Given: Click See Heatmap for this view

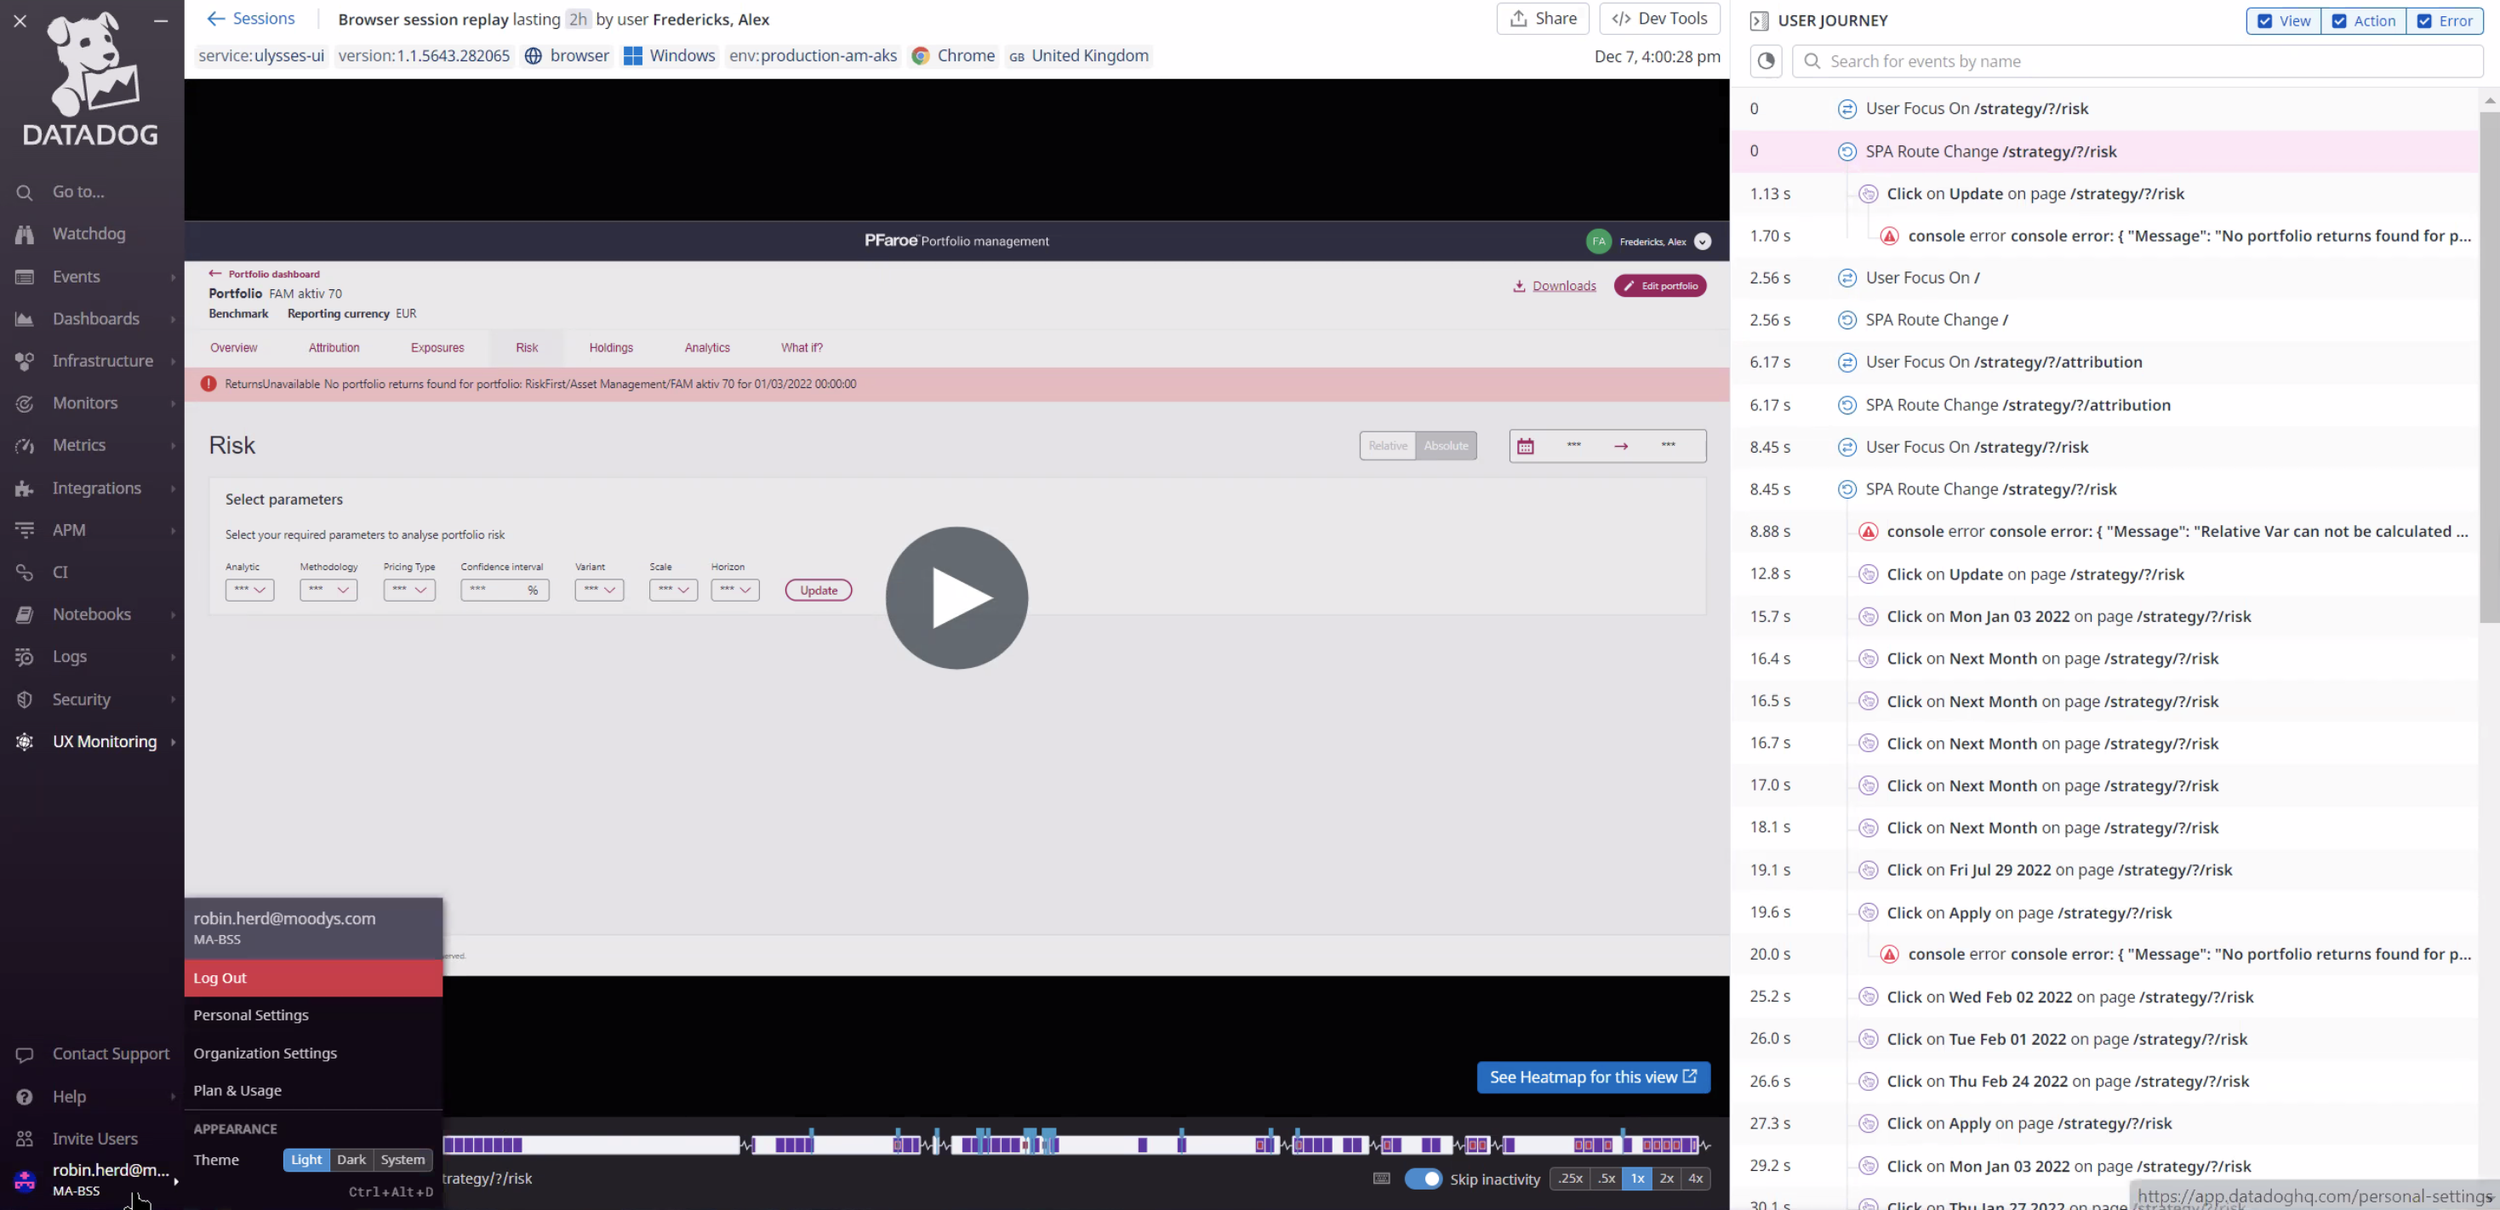Looking at the screenshot, I should coord(1593,1077).
